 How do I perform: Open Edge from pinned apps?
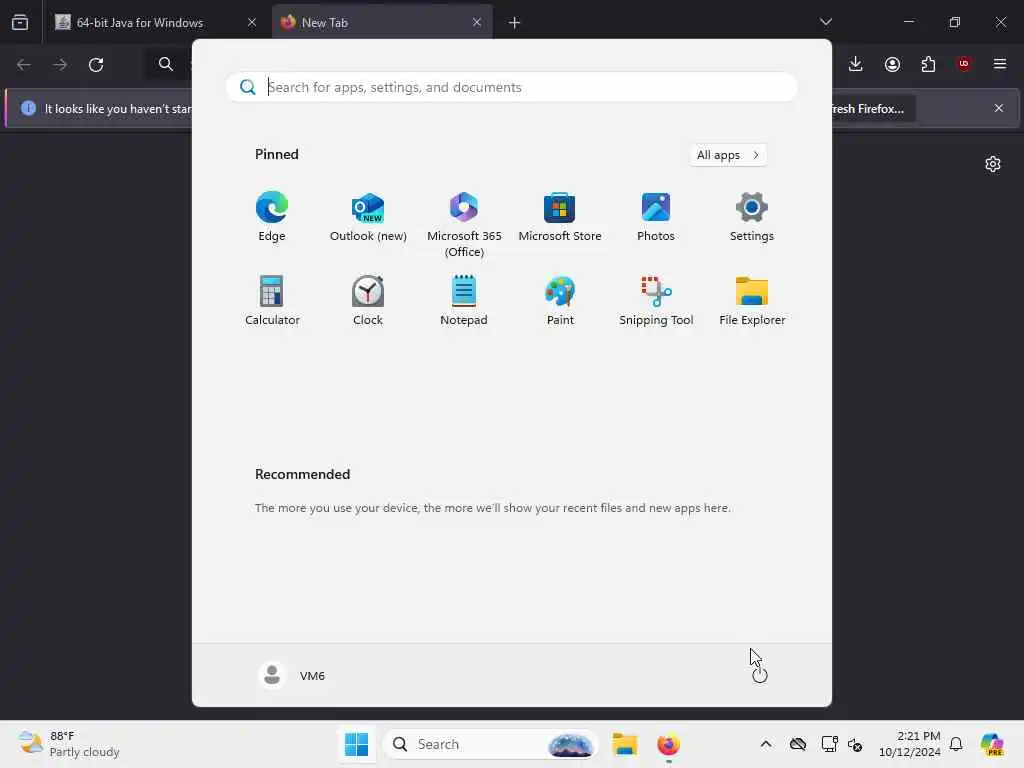272,217
